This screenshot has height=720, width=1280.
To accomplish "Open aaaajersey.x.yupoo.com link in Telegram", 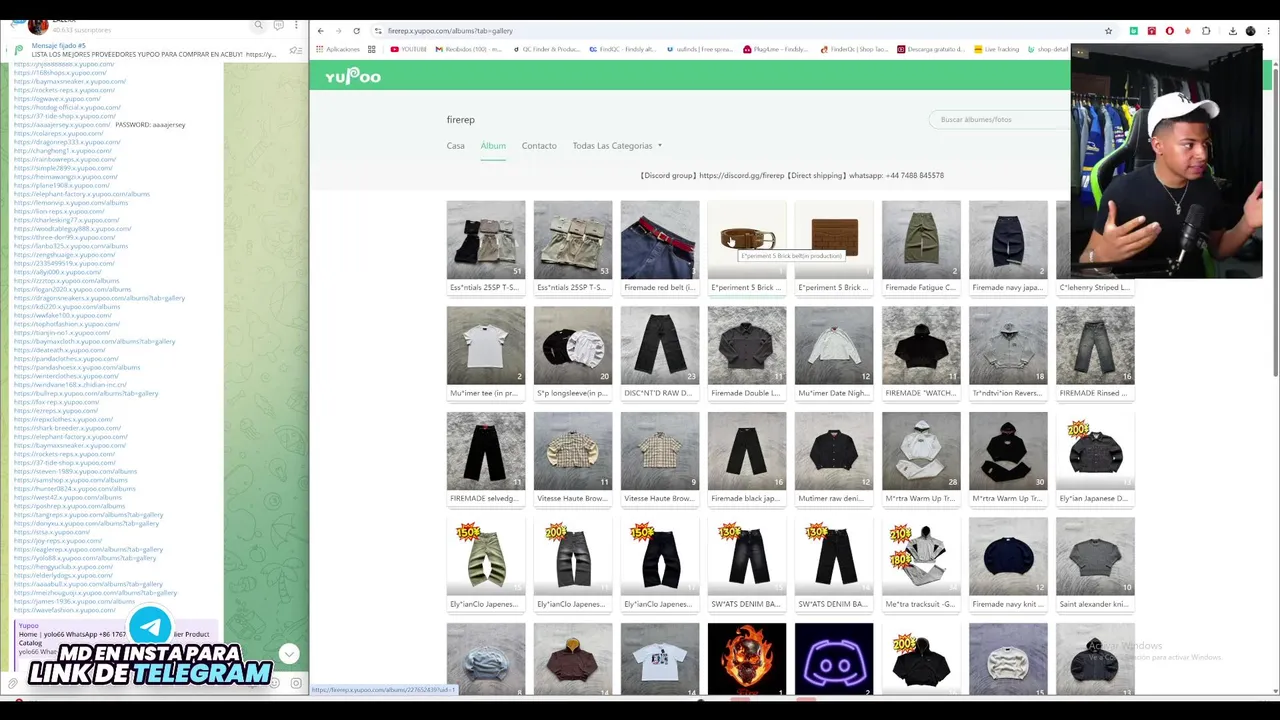I will [61, 125].
